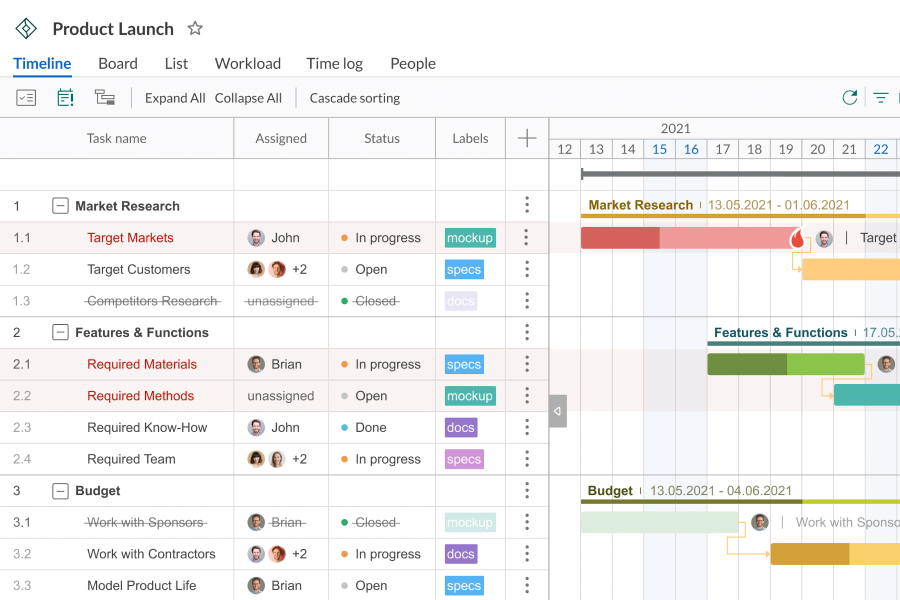Open the Time log tab
The width and height of the screenshot is (900, 600).
tap(335, 63)
